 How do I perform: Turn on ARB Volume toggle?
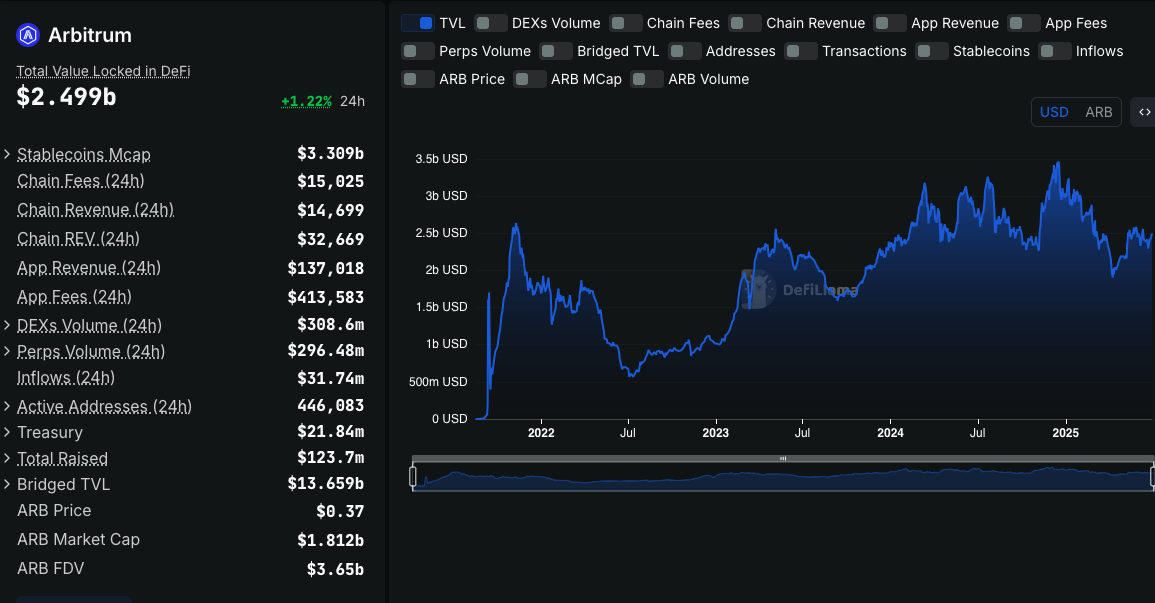[x=647, y=79]
